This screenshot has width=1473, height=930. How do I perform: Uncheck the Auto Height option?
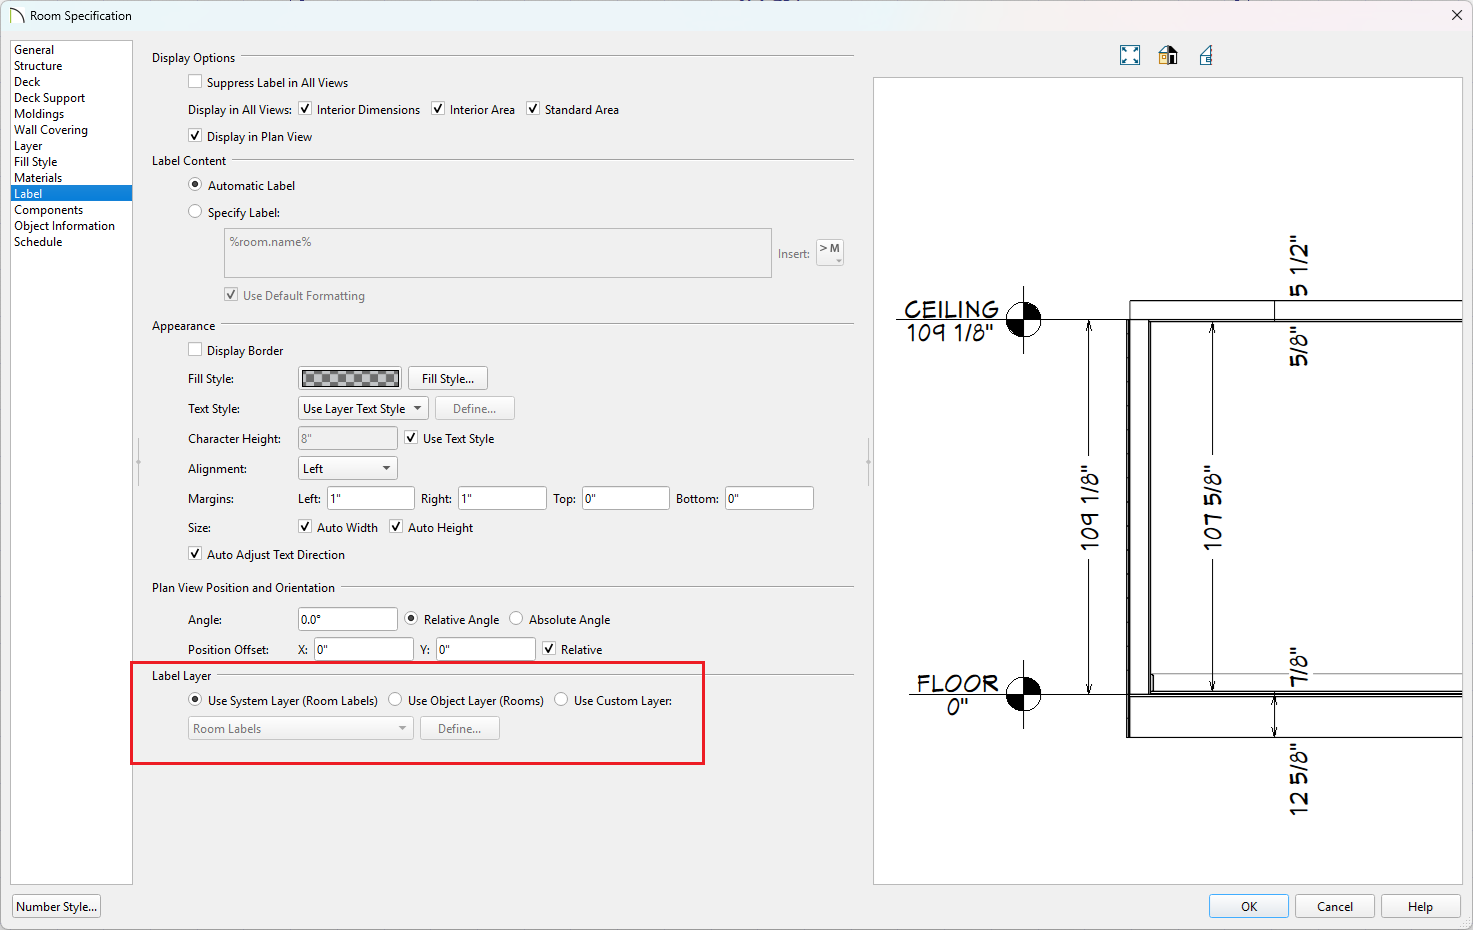(396, 527)
